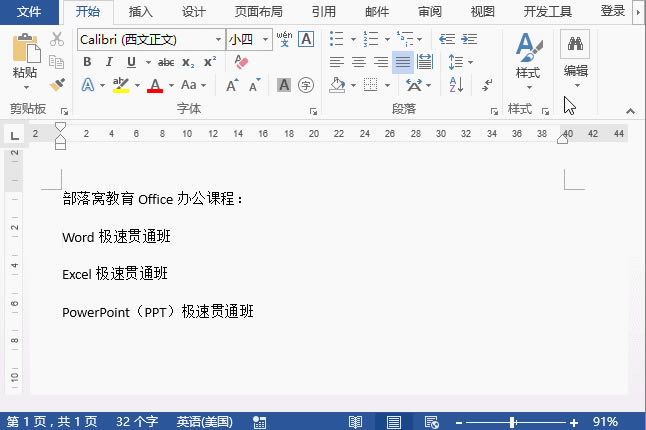Viewport: 646px width, 430px height.
Task: Apply bullet list
Action: [337, 39]
